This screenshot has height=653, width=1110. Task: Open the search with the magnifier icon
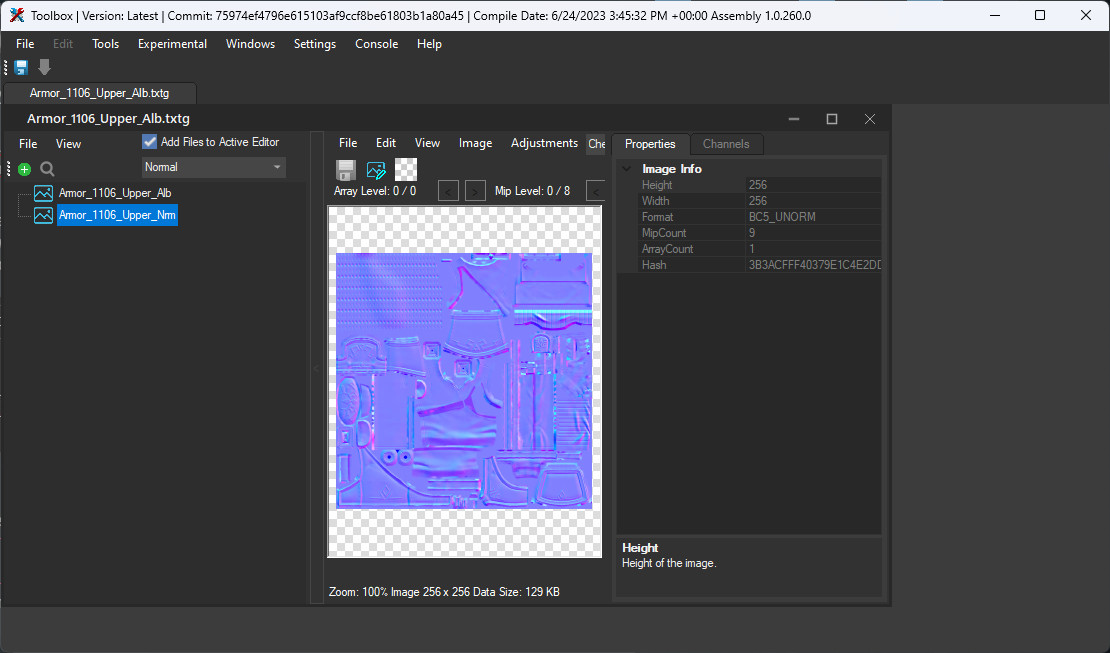pyautogui.click(x=46, y=169)
